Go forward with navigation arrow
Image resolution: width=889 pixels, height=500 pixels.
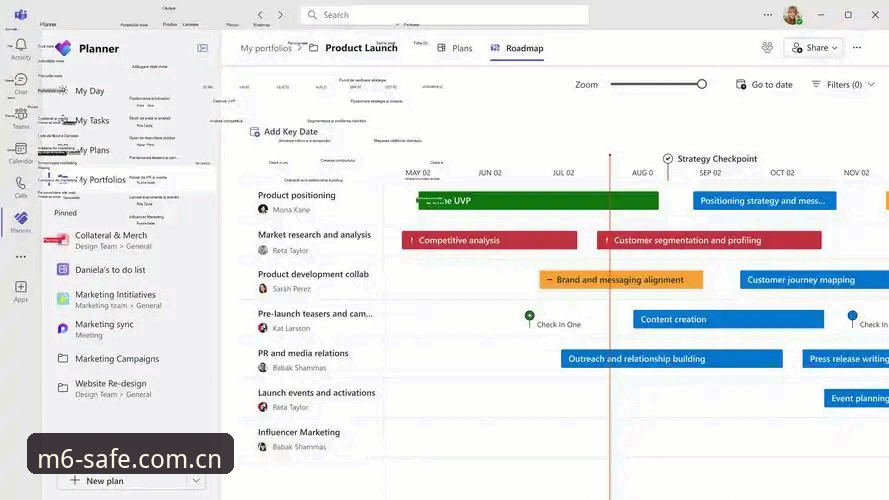click(280, 15)
